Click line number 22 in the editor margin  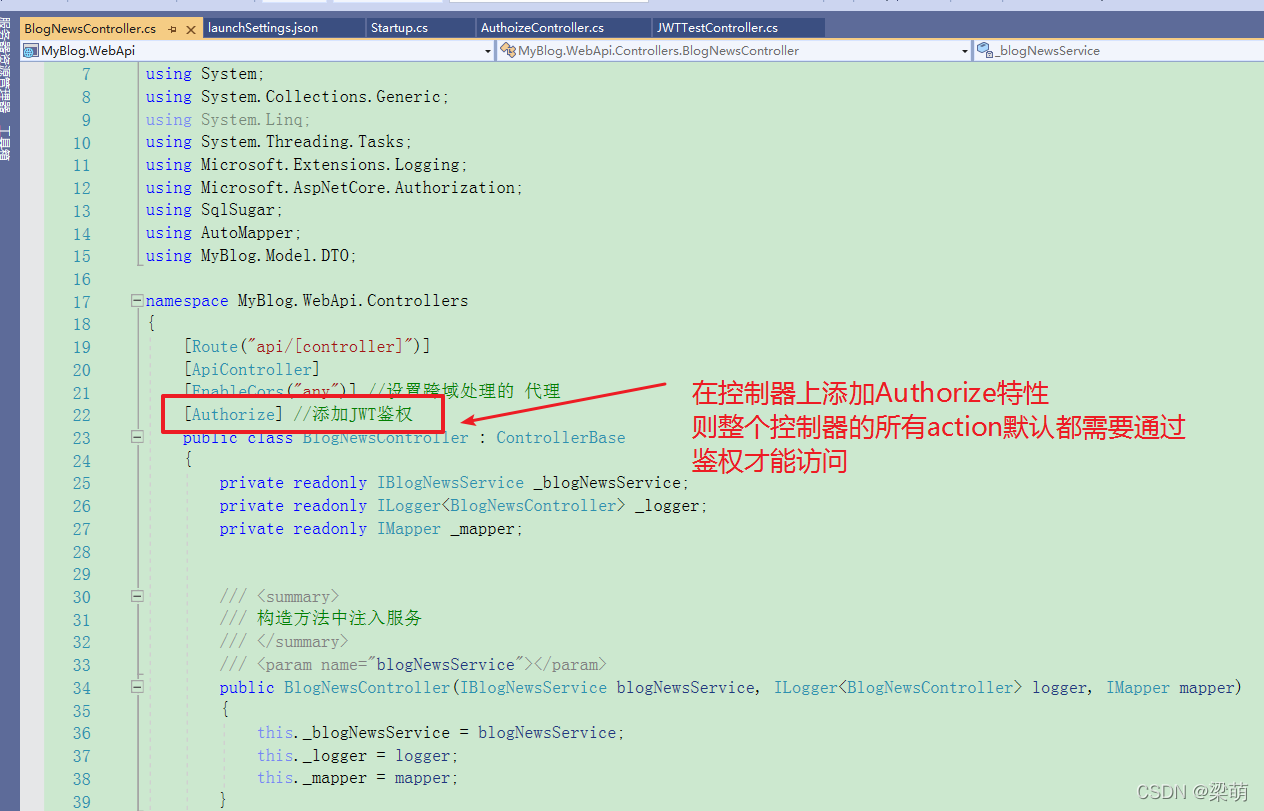pyautogui.click(x=81, y=414)
